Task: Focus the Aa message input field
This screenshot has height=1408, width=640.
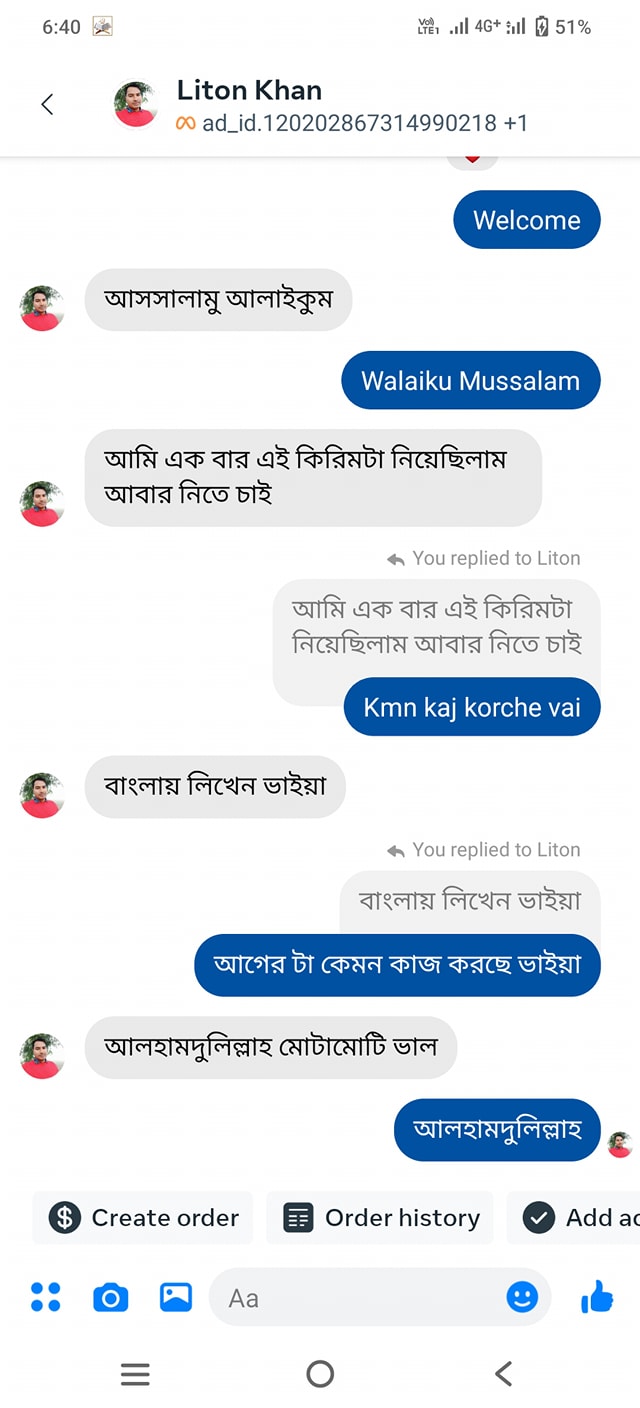Action: pos(360,1297)
